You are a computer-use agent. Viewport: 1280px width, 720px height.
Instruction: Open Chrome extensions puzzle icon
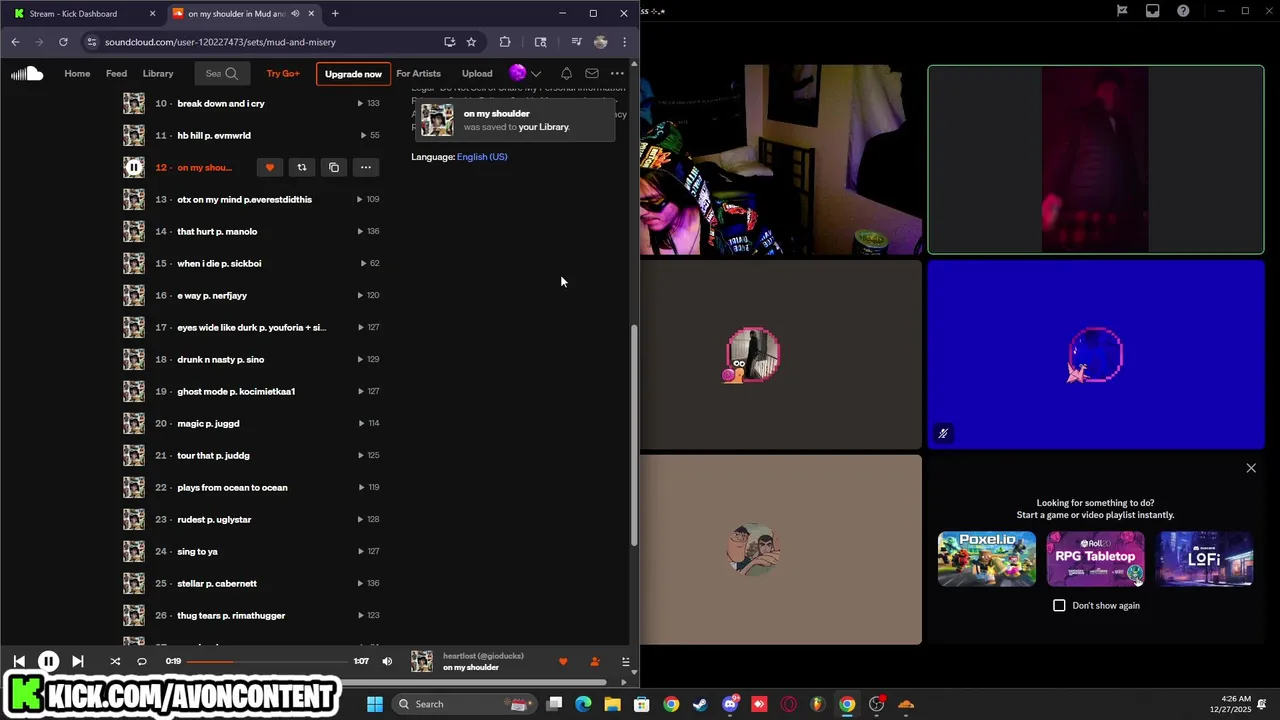tap(504, 42)
